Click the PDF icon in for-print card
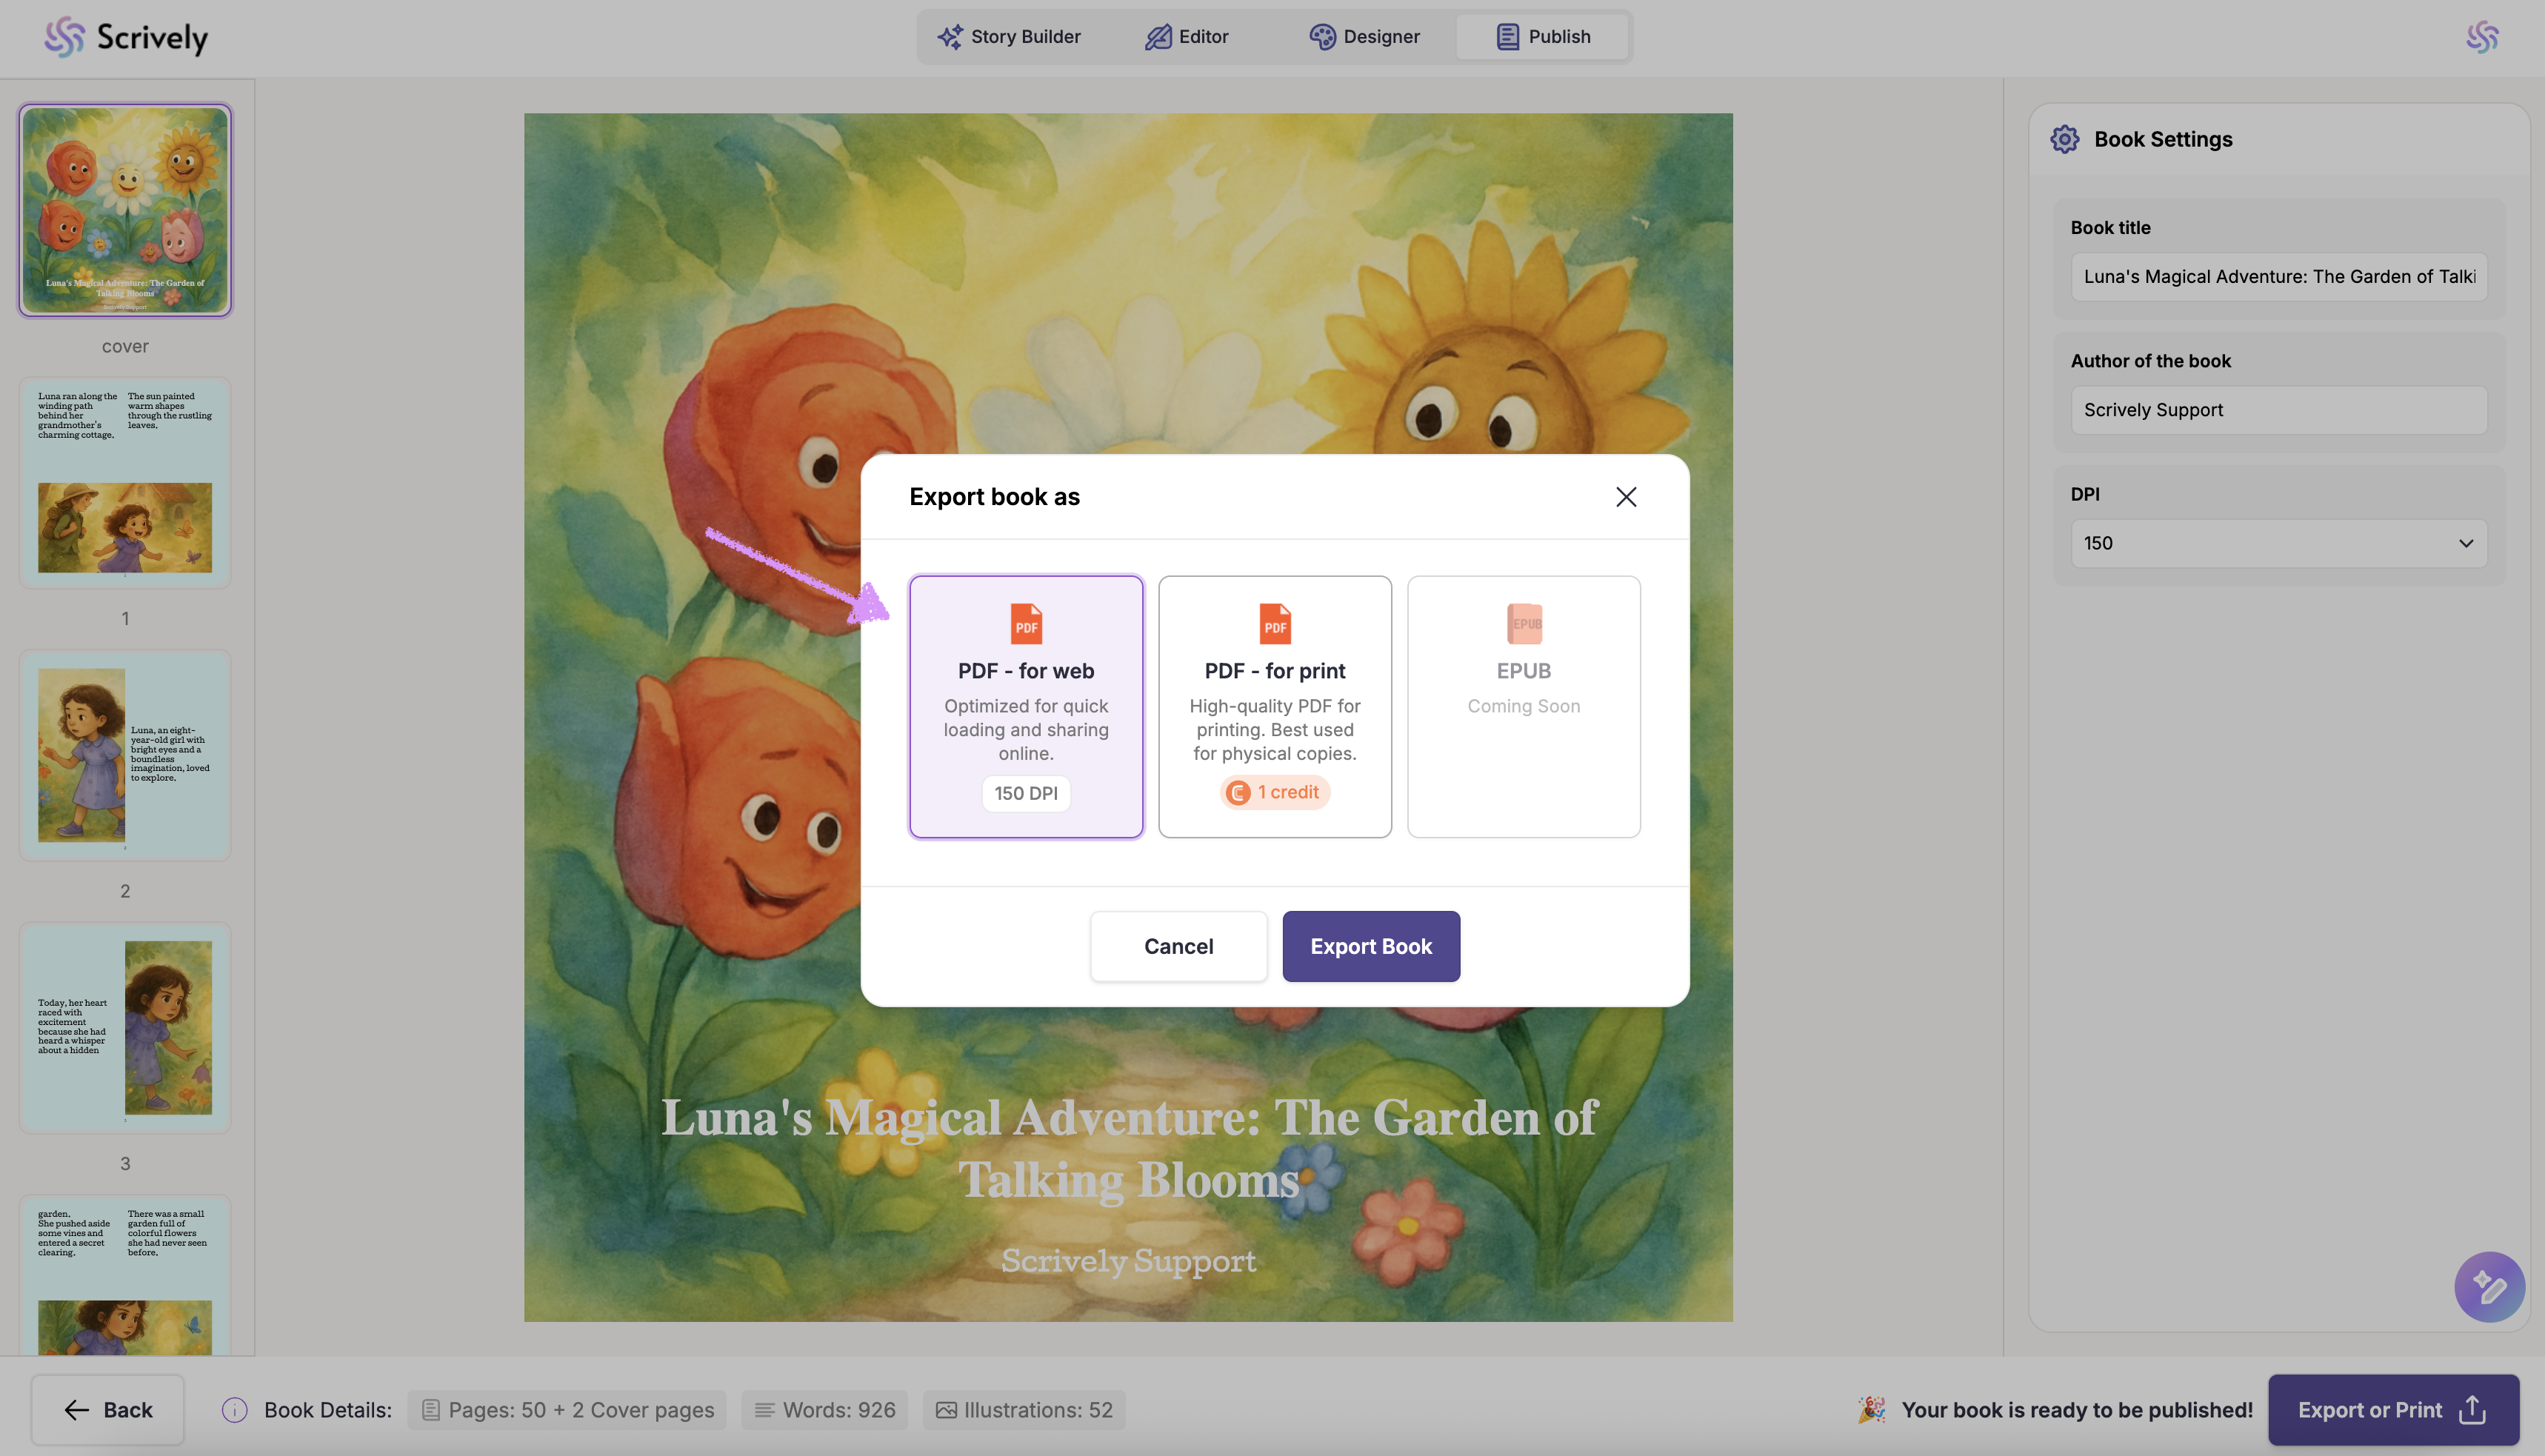This screenshot has height=1456, width=2545. point(1275,624)
